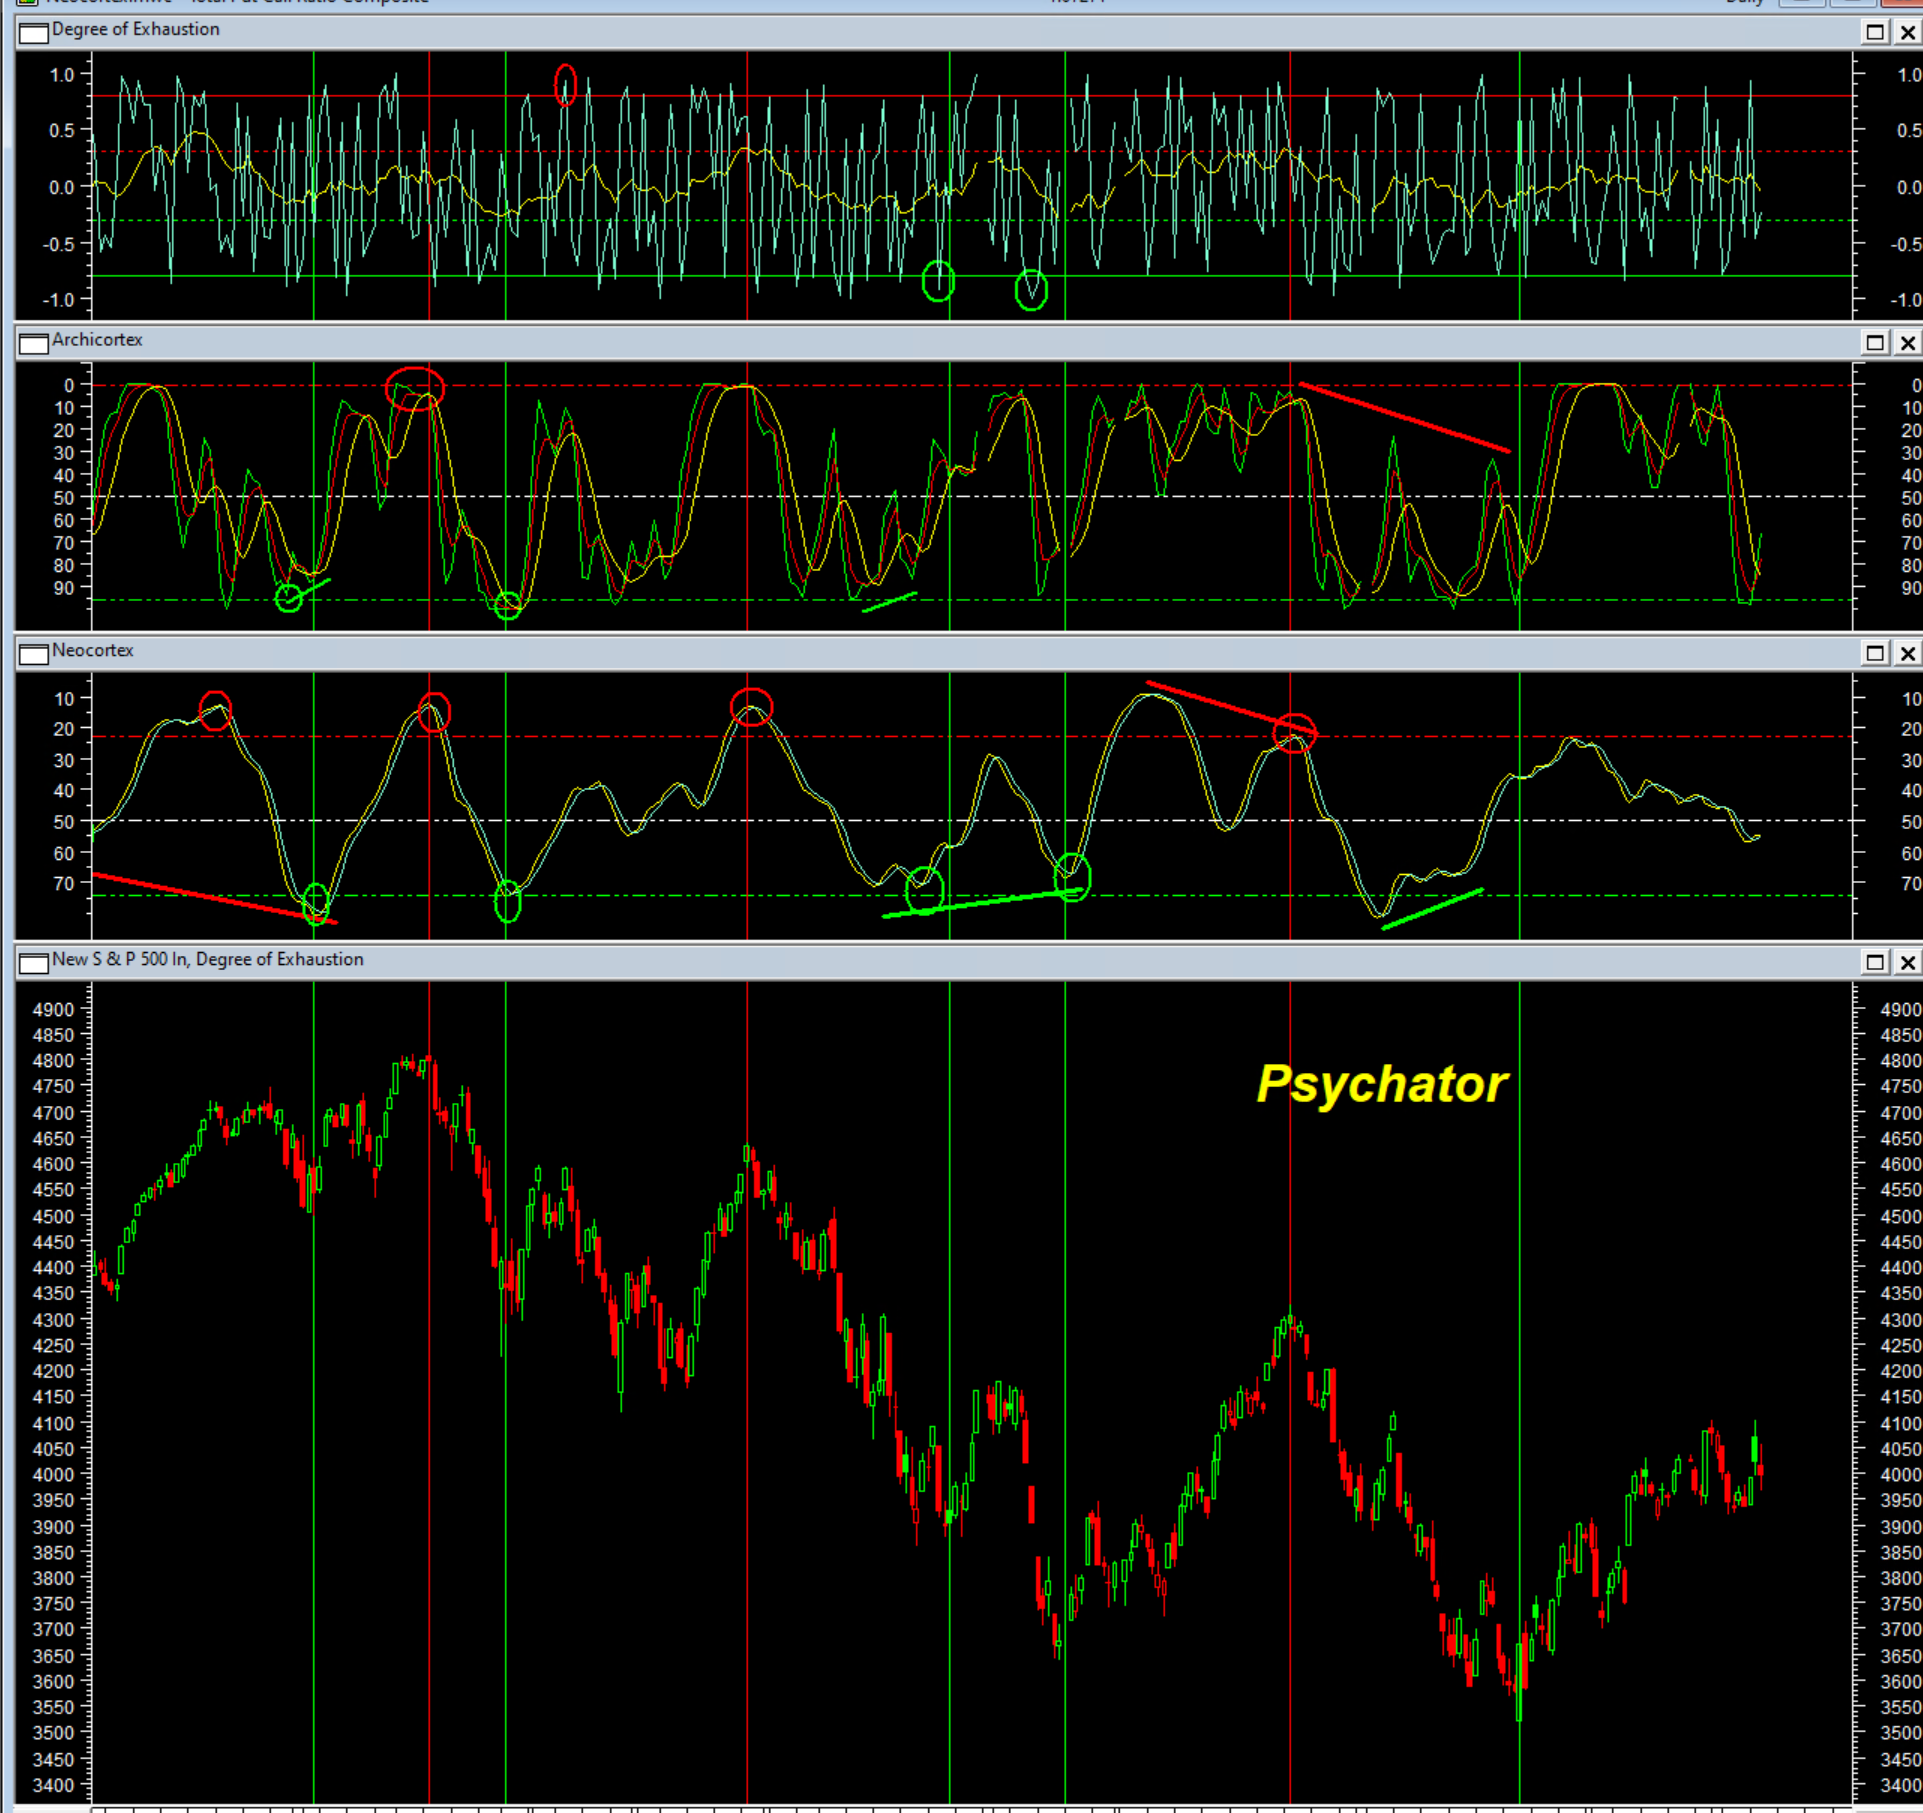Close the New S&P 500 price panel
Screen dimensions: 1923x1813
(x=1907, y=963)
